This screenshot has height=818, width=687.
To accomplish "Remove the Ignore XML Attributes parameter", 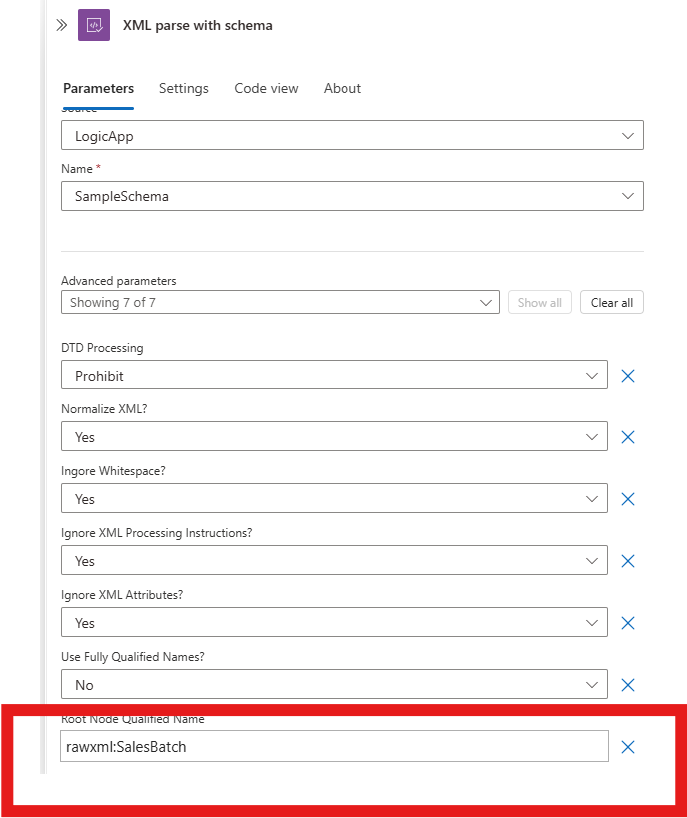I will pos(628,623).
